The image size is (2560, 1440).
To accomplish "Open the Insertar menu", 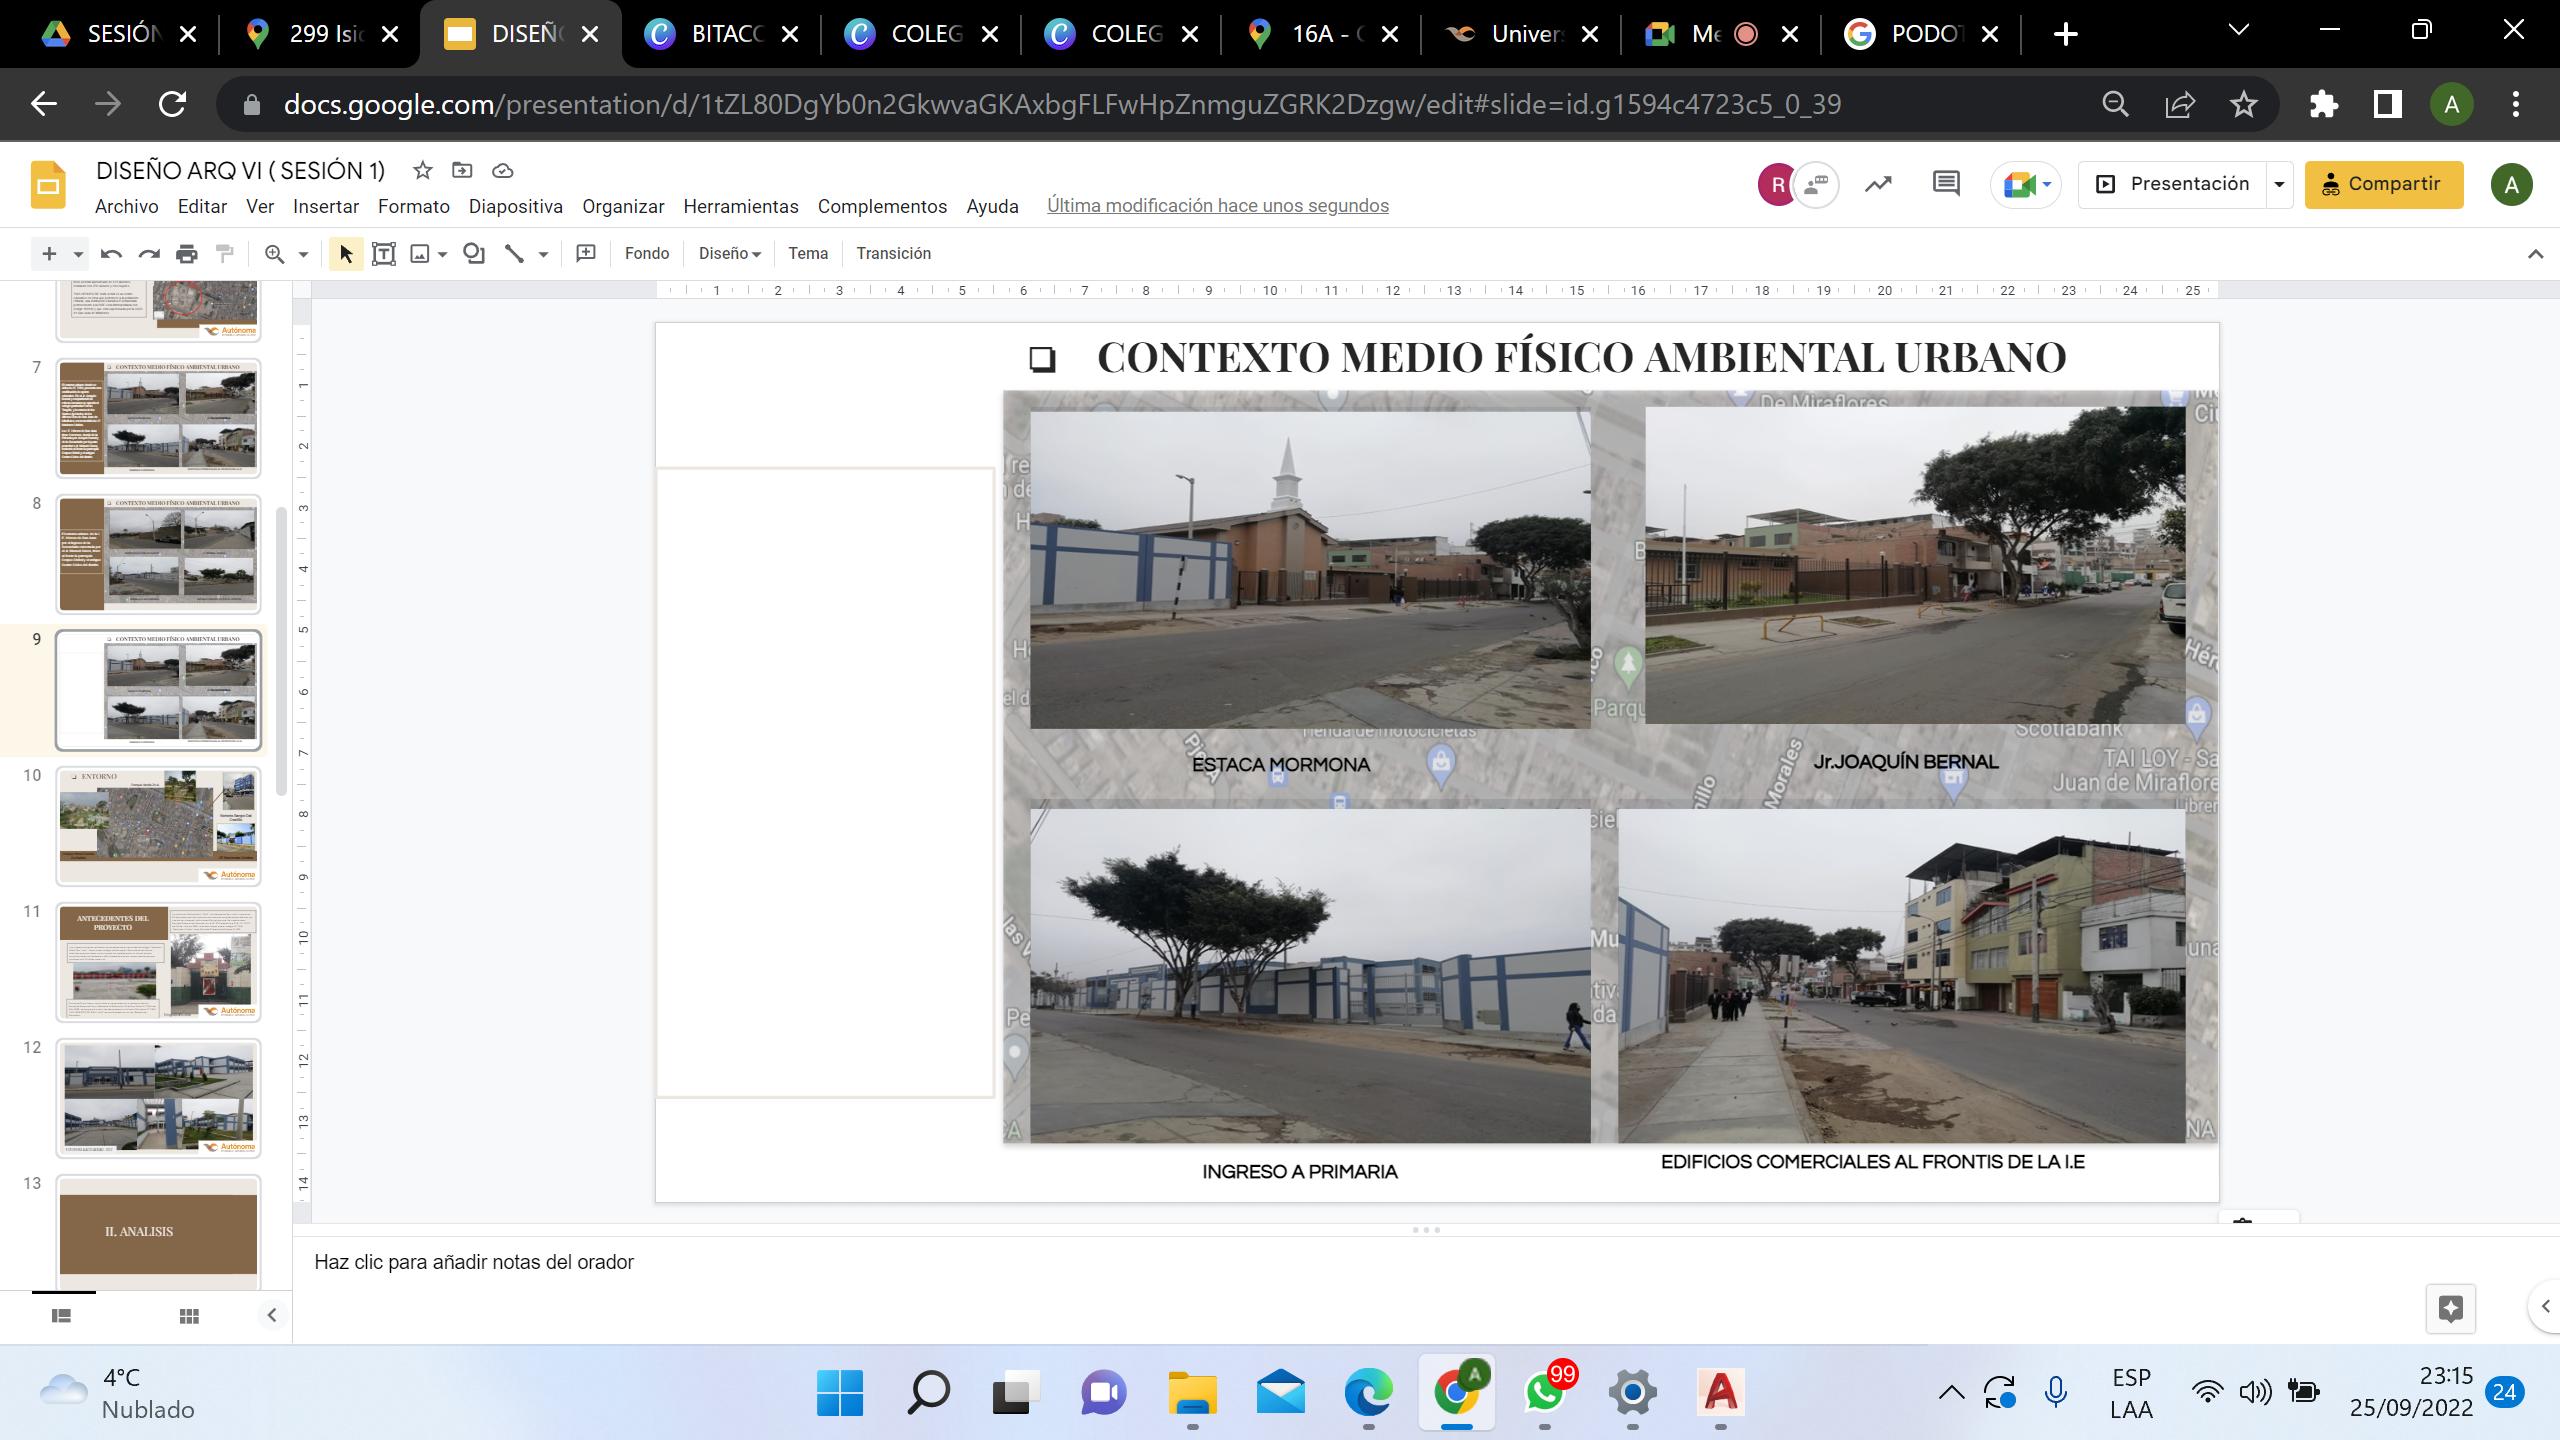I will 325,206.
